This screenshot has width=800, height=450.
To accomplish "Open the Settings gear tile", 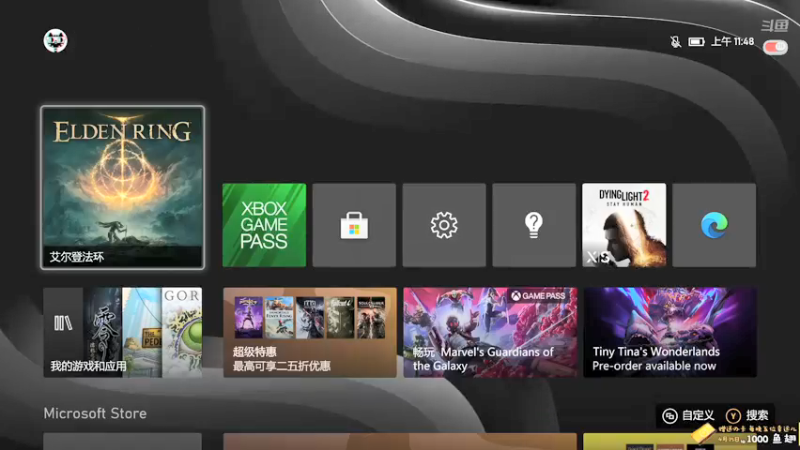I will point(444,225).
